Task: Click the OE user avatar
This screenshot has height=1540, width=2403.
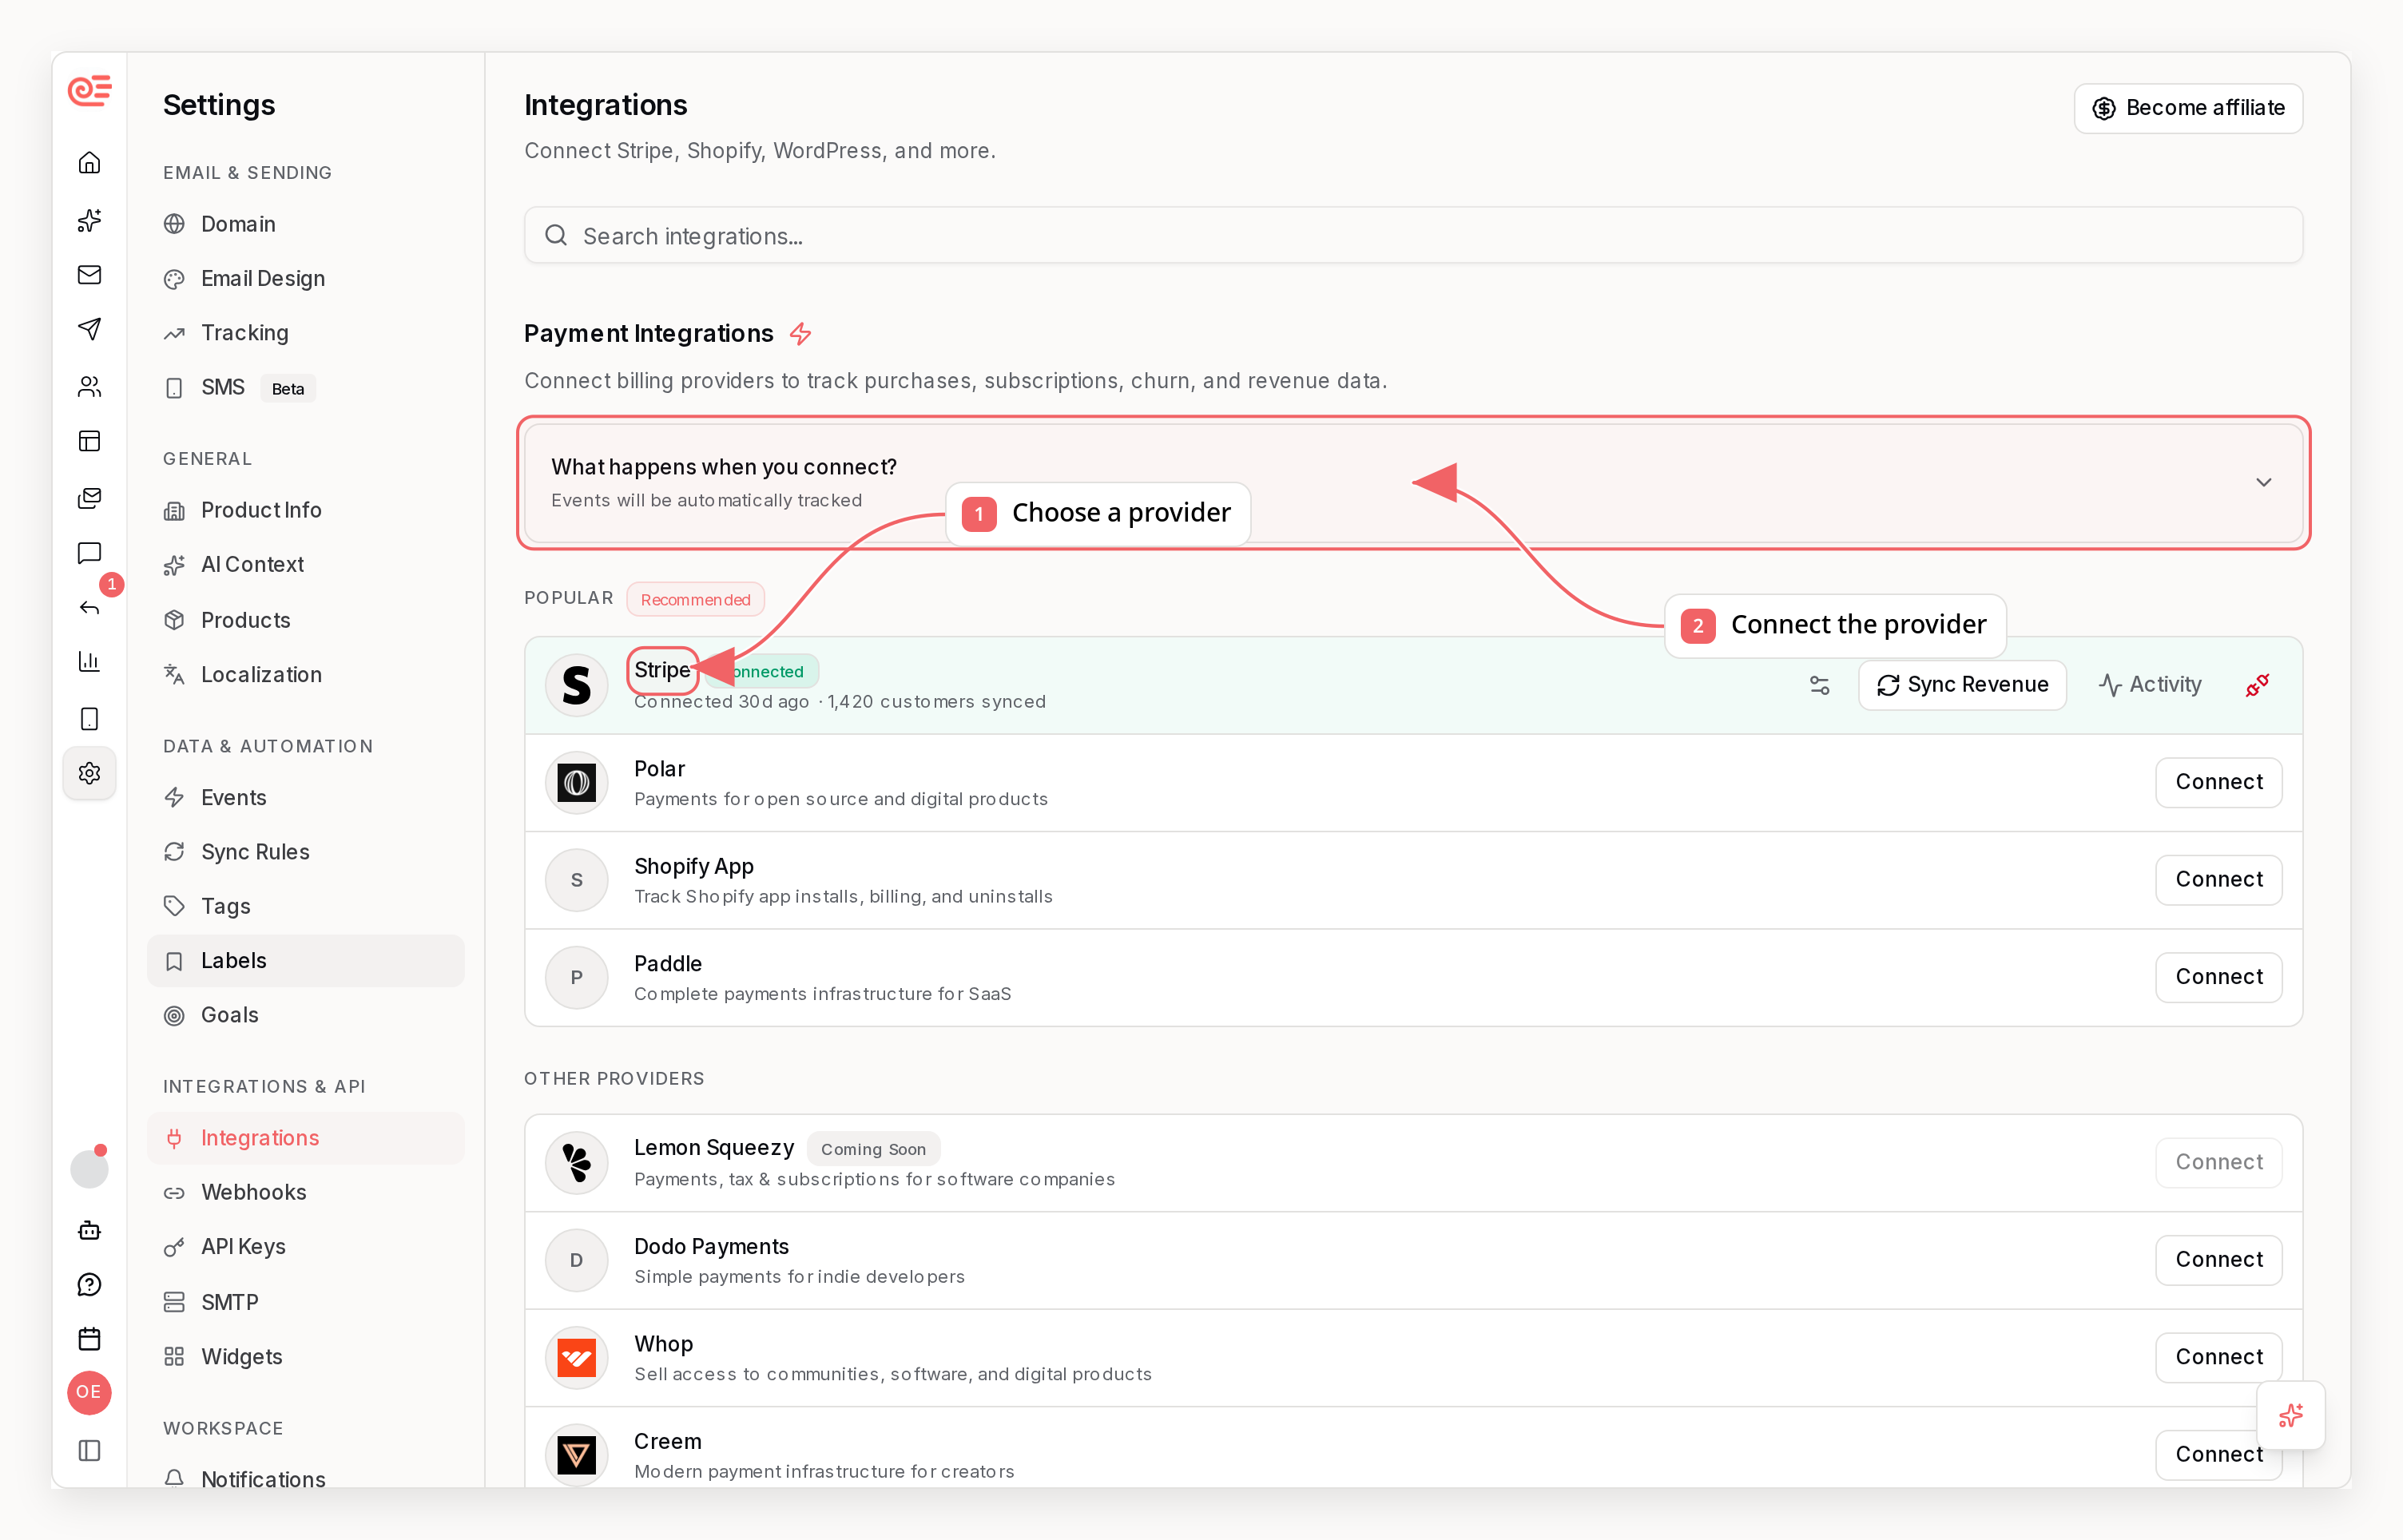Action: pyautogui.click(x=89, y=1393)
